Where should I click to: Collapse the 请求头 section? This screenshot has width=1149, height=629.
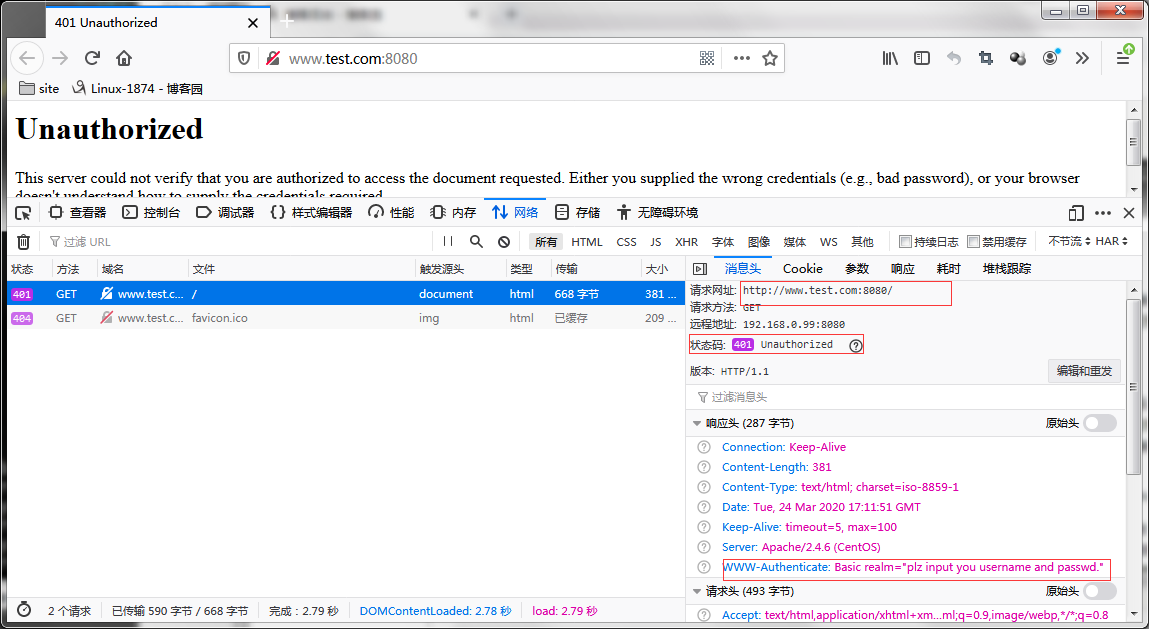[697, 591]
